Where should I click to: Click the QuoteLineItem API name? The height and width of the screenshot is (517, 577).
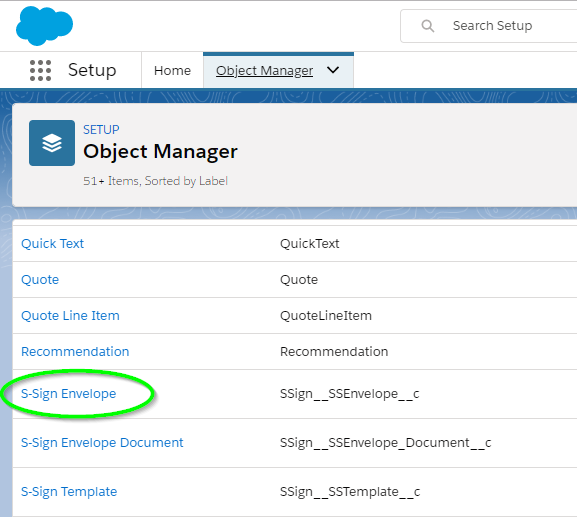(326, 316)
